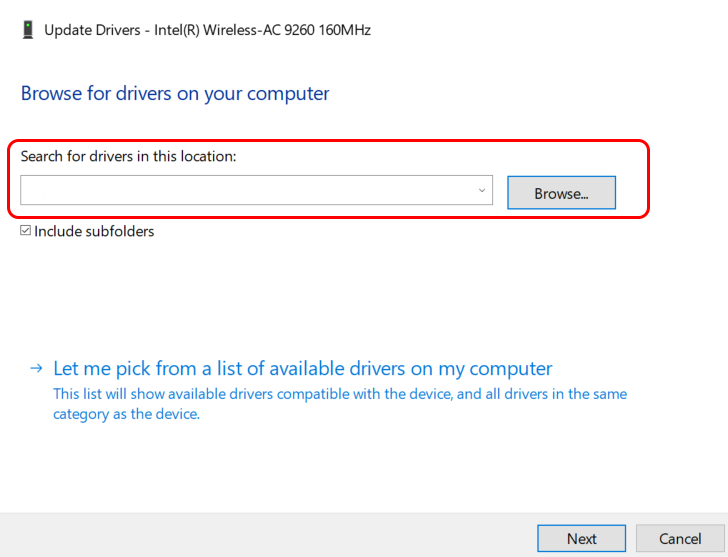Click the Include subfolders label text

point(94,231)
